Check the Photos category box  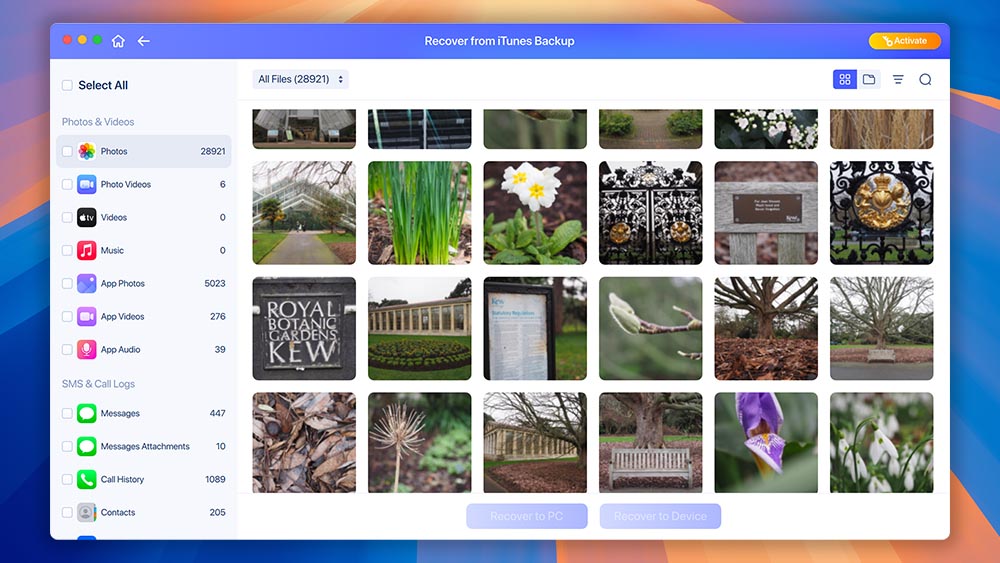(x=67, y=151)
